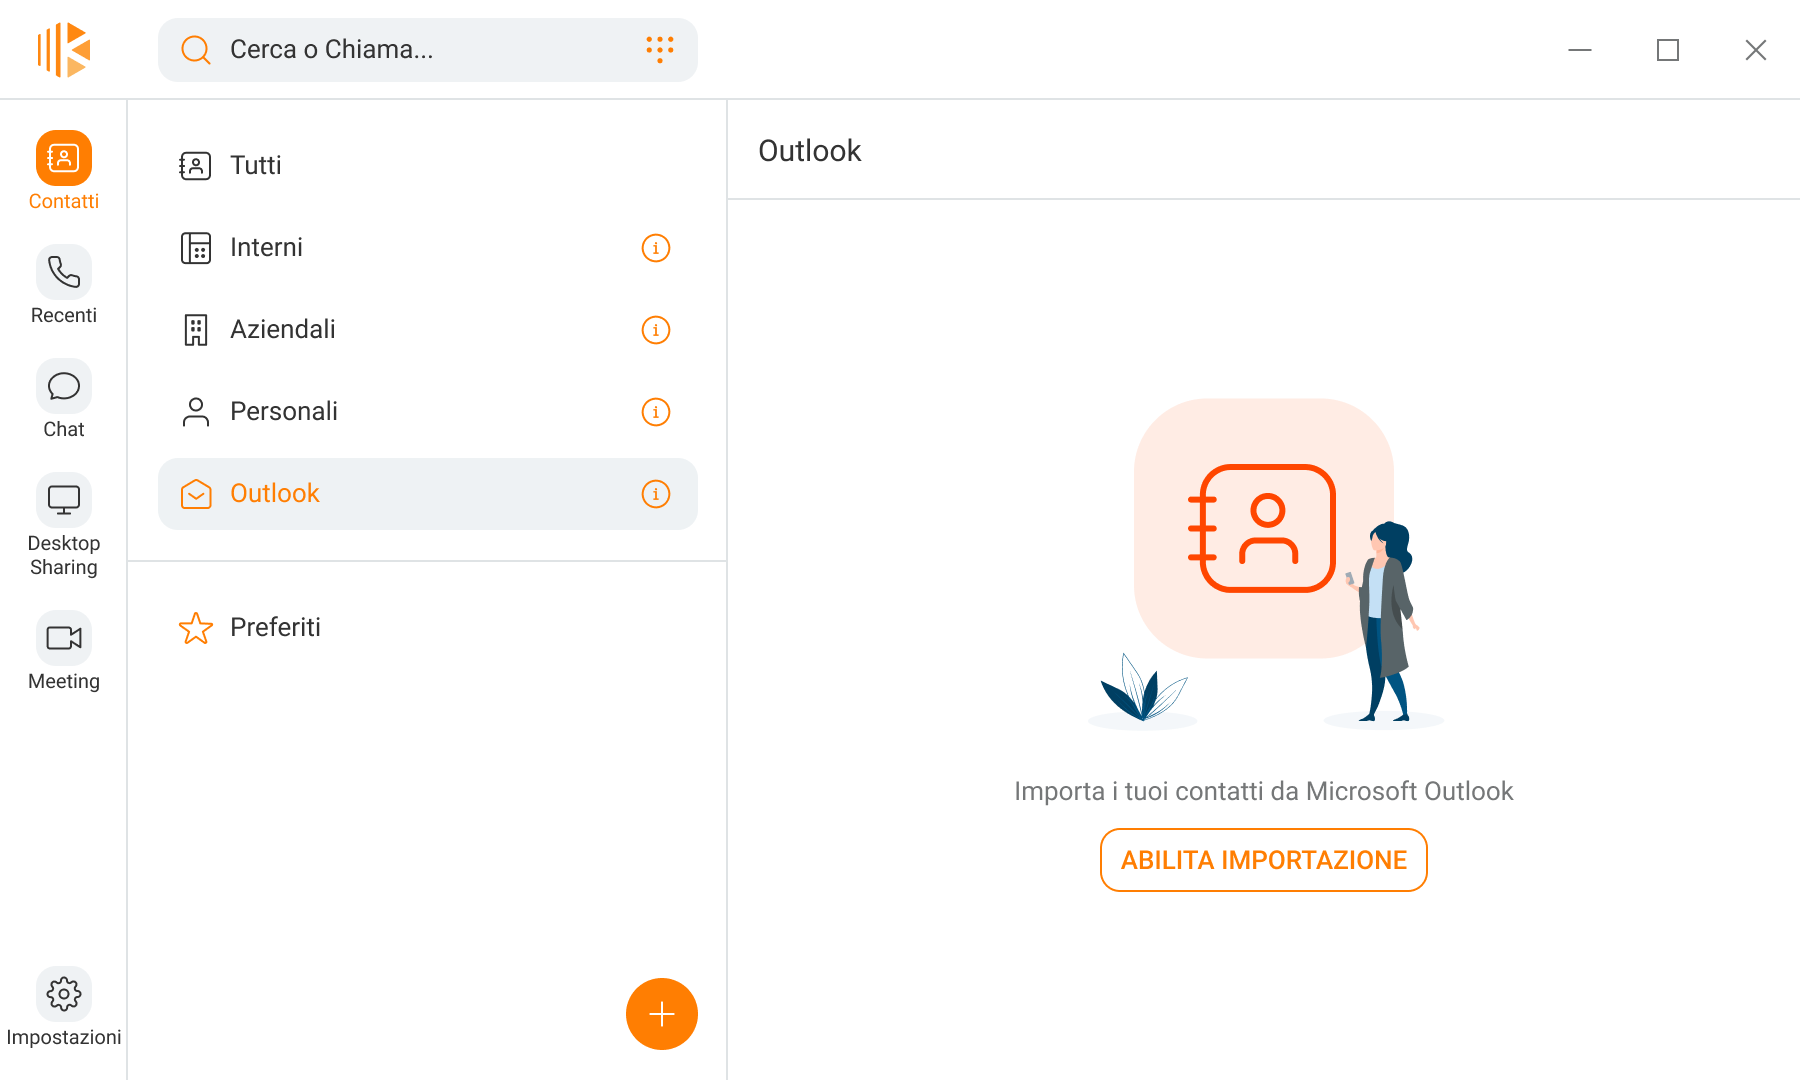
Task: Focus the Cerca o Chiama search field
Action: 428,50
